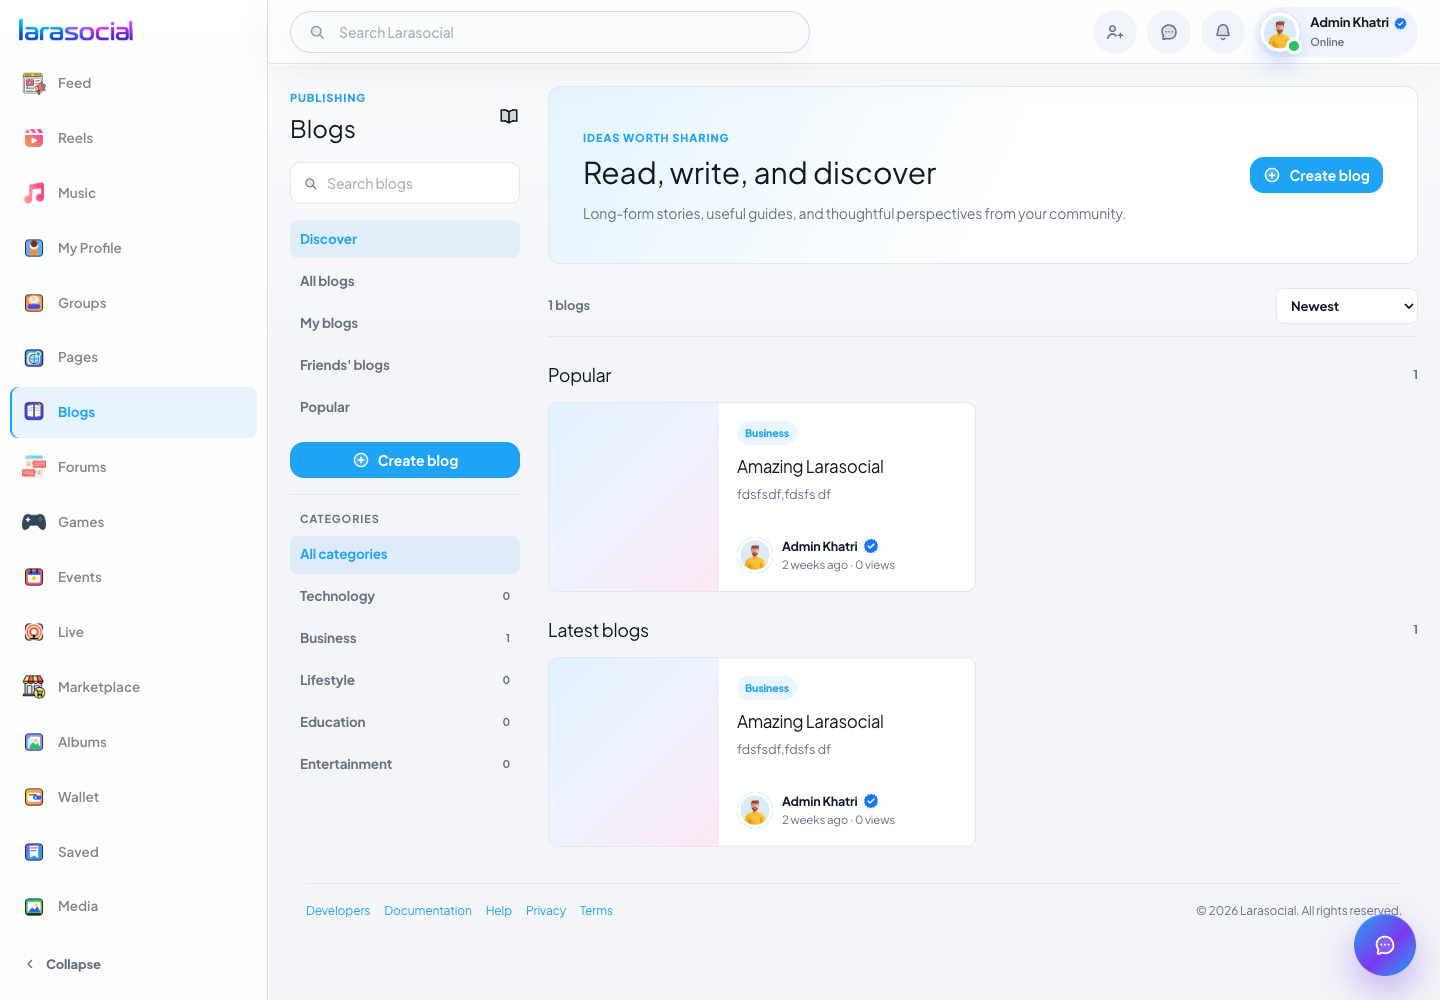Open the Games controller icon

click(x=34, y=522)
